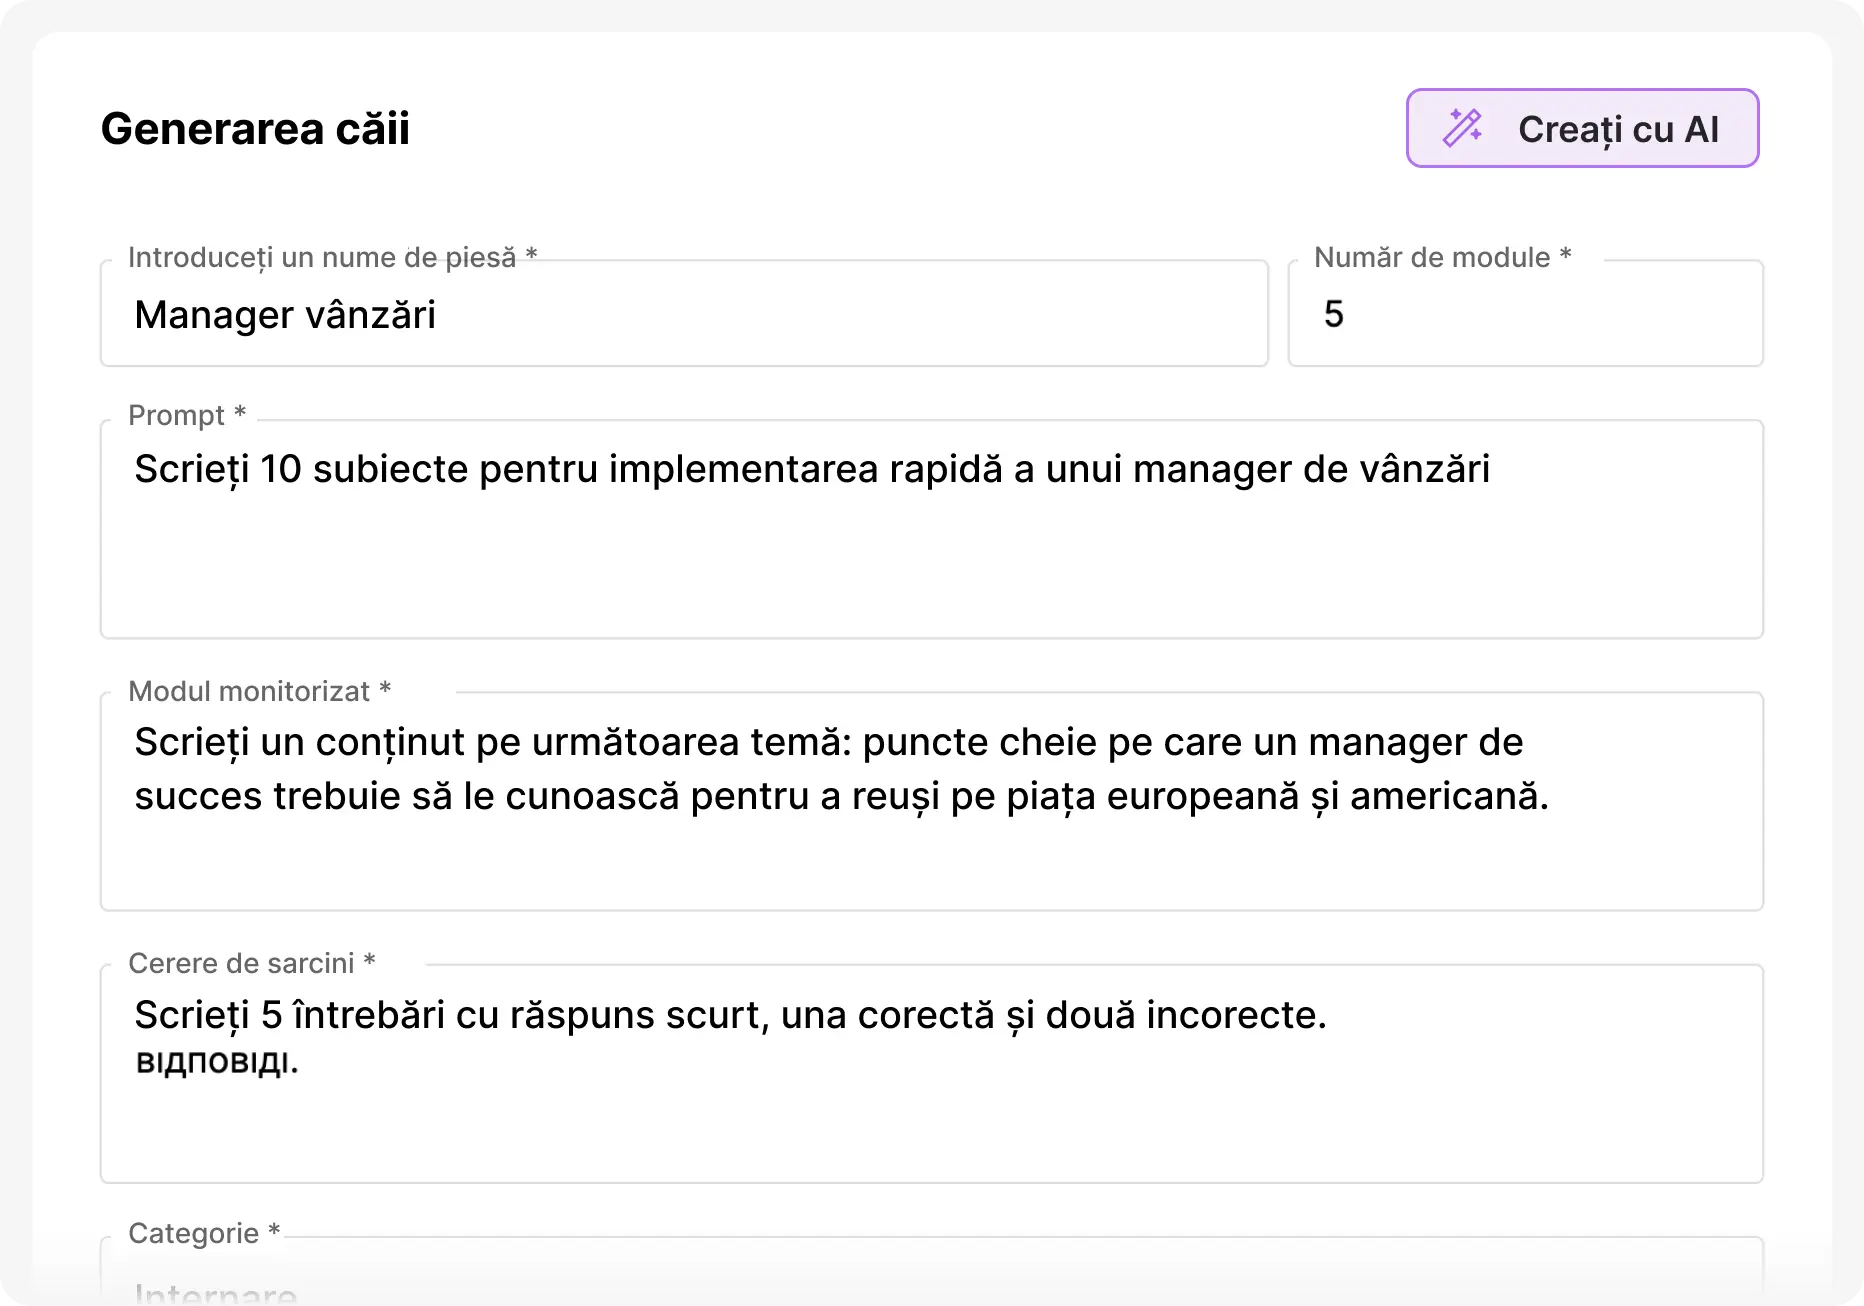Screen dimensions: 1864x1306
Task: Click the Prompt text starting Scrieți 10 subiecte
Action: tap(811, 469)
